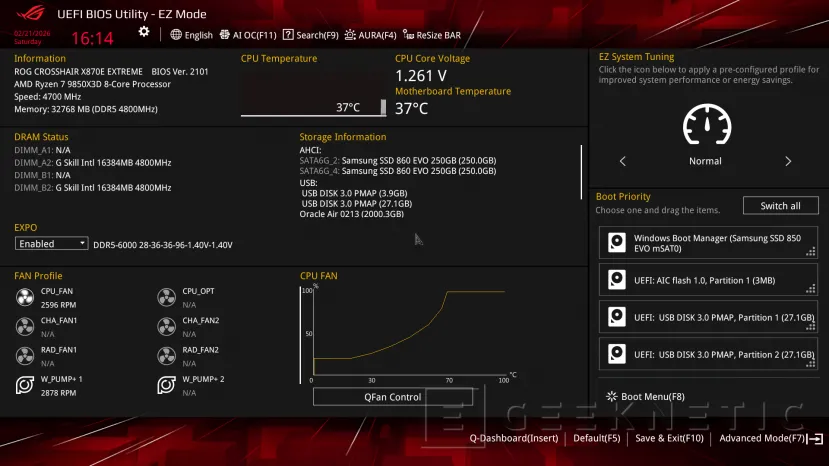
Task: Click SATA6G_4 Samsung SSD 860 EVO entry
Action: [x=398, y=171]
